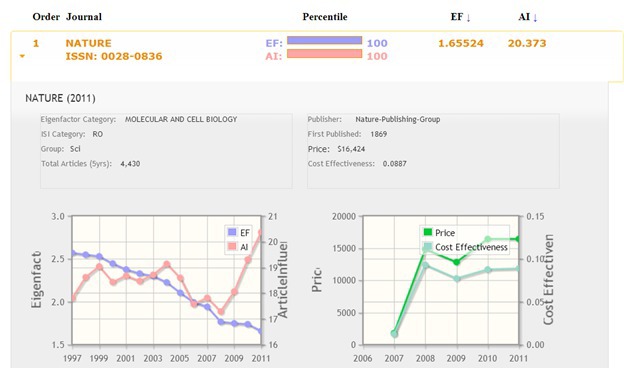The width and height of the screenshot is (624, 368).
Task: Click the Percentile column header
Action: 325,17
